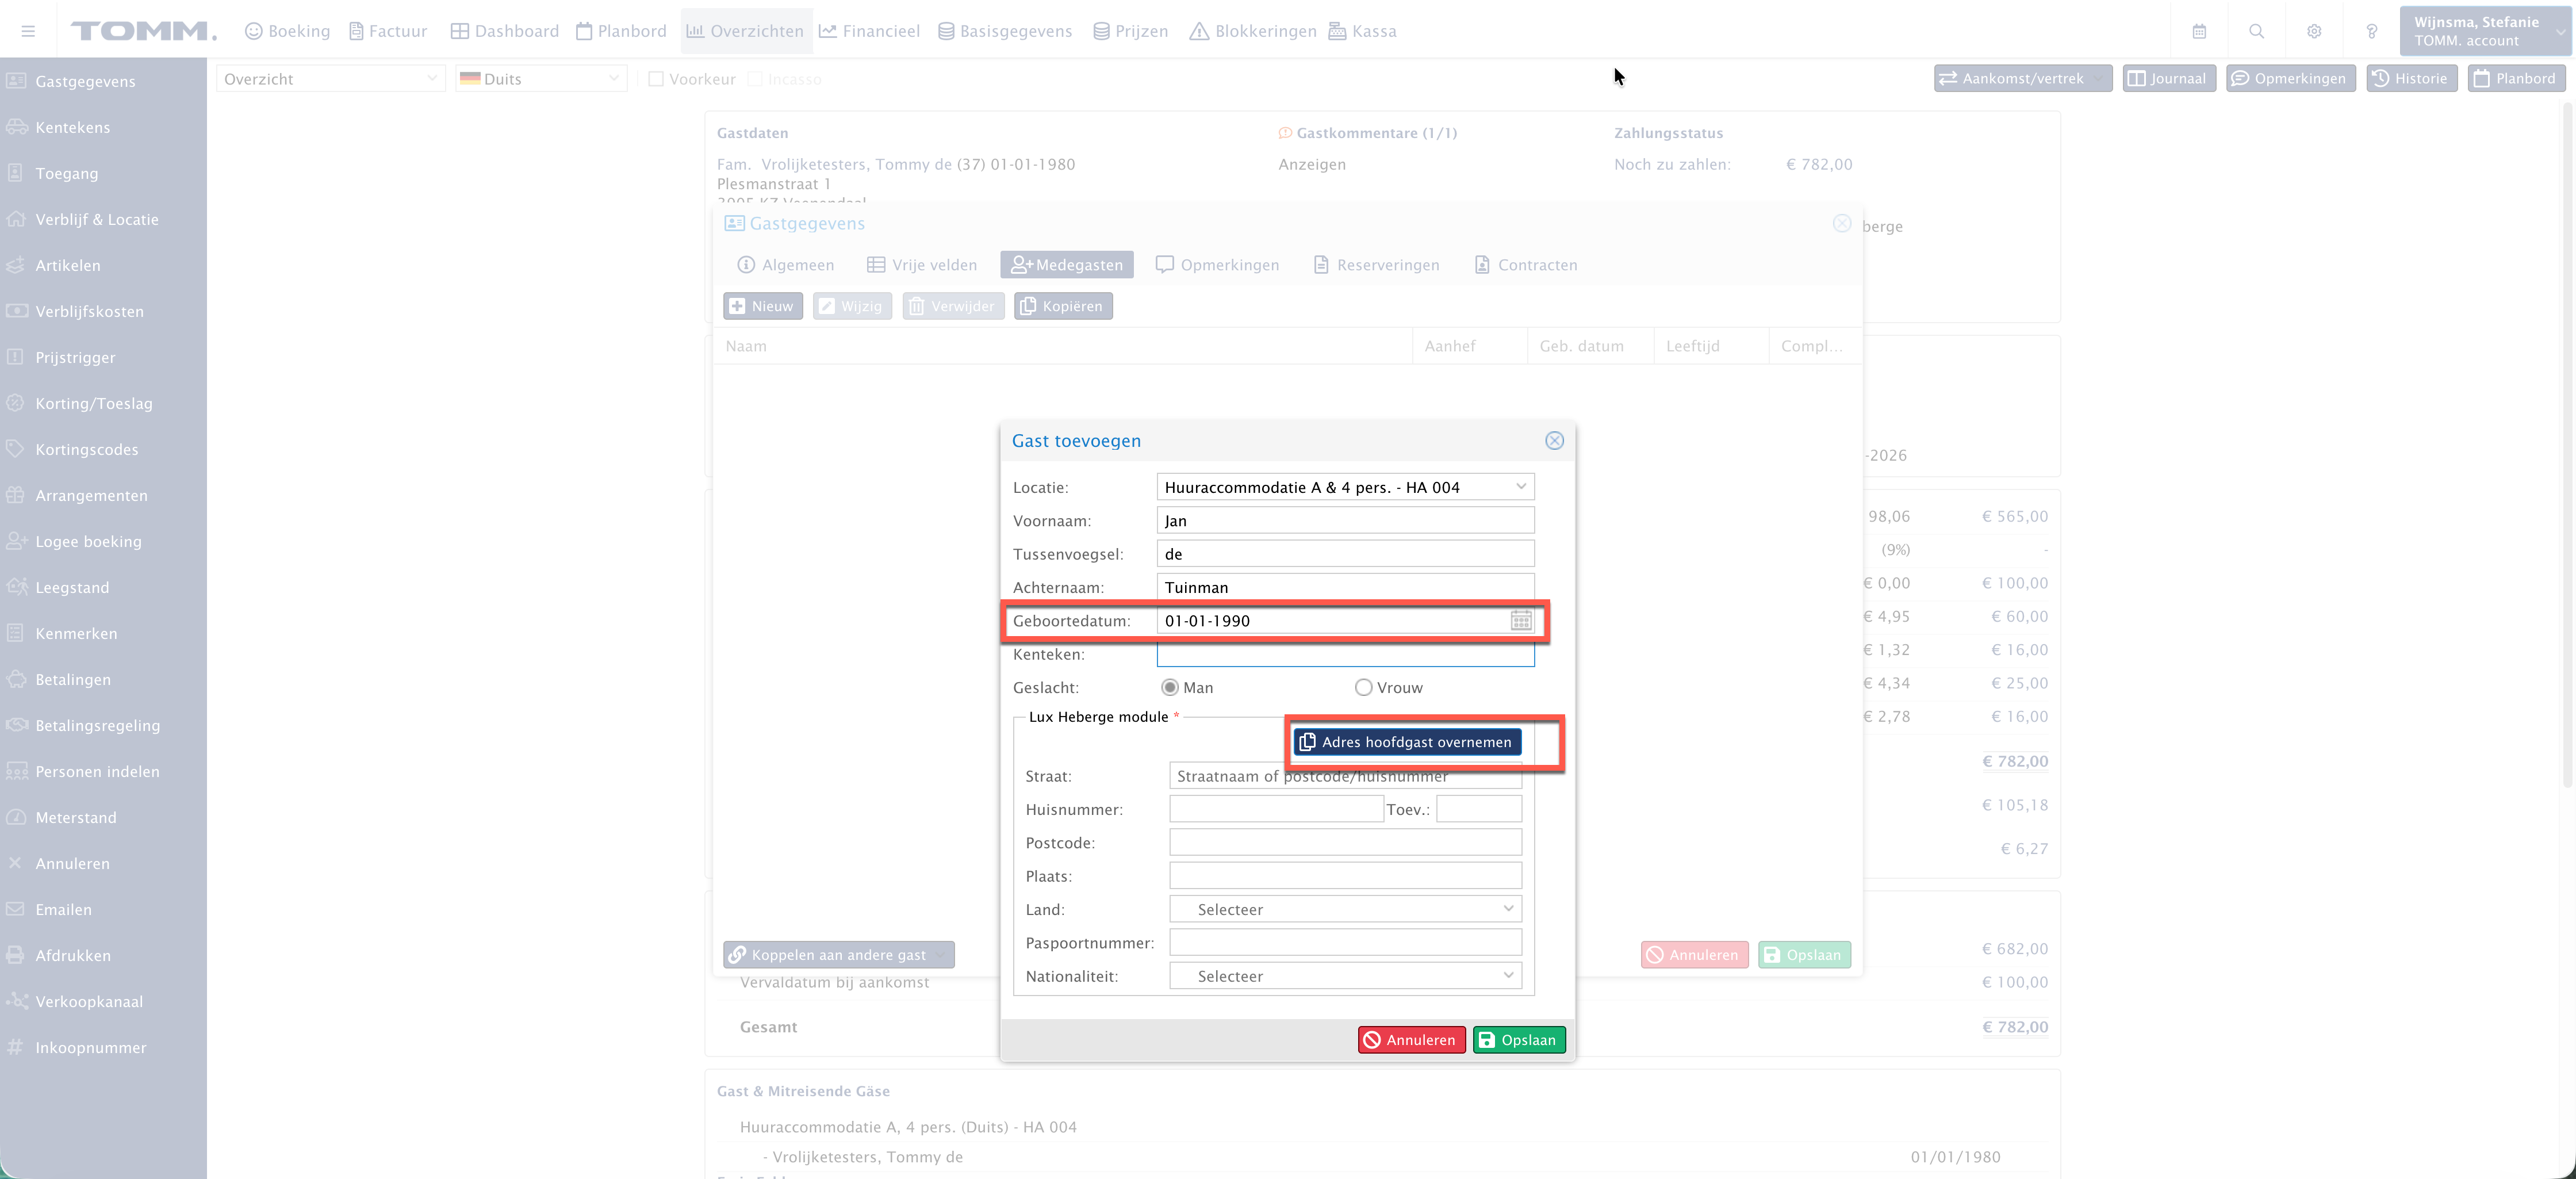
Task: Click the Voornaam input field
Action: point(1345,521)
